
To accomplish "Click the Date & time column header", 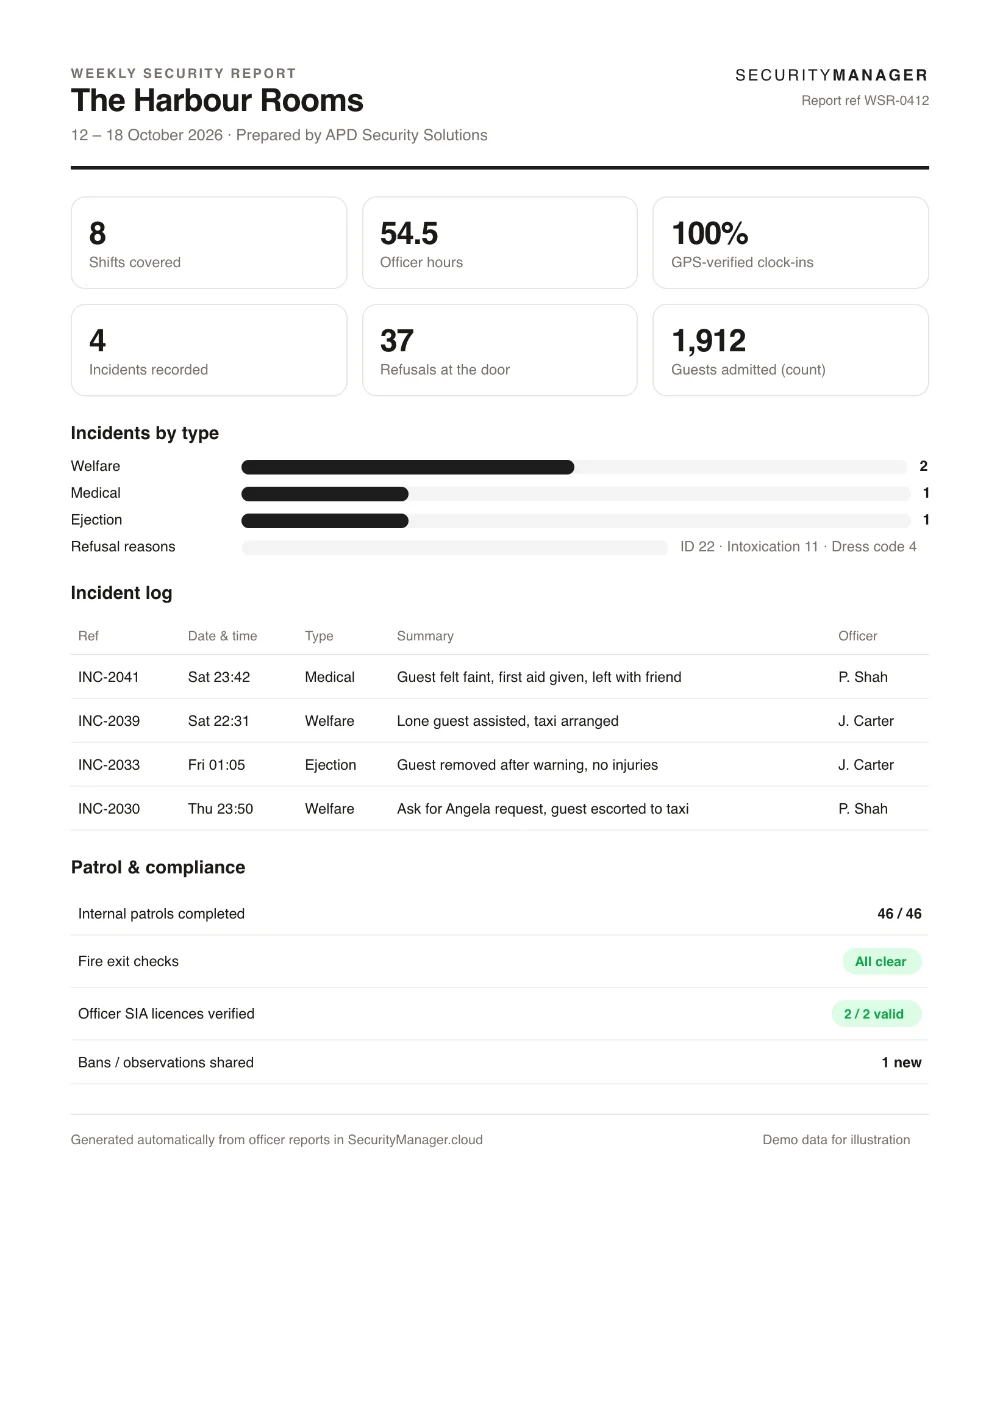I will pos(222,636).
